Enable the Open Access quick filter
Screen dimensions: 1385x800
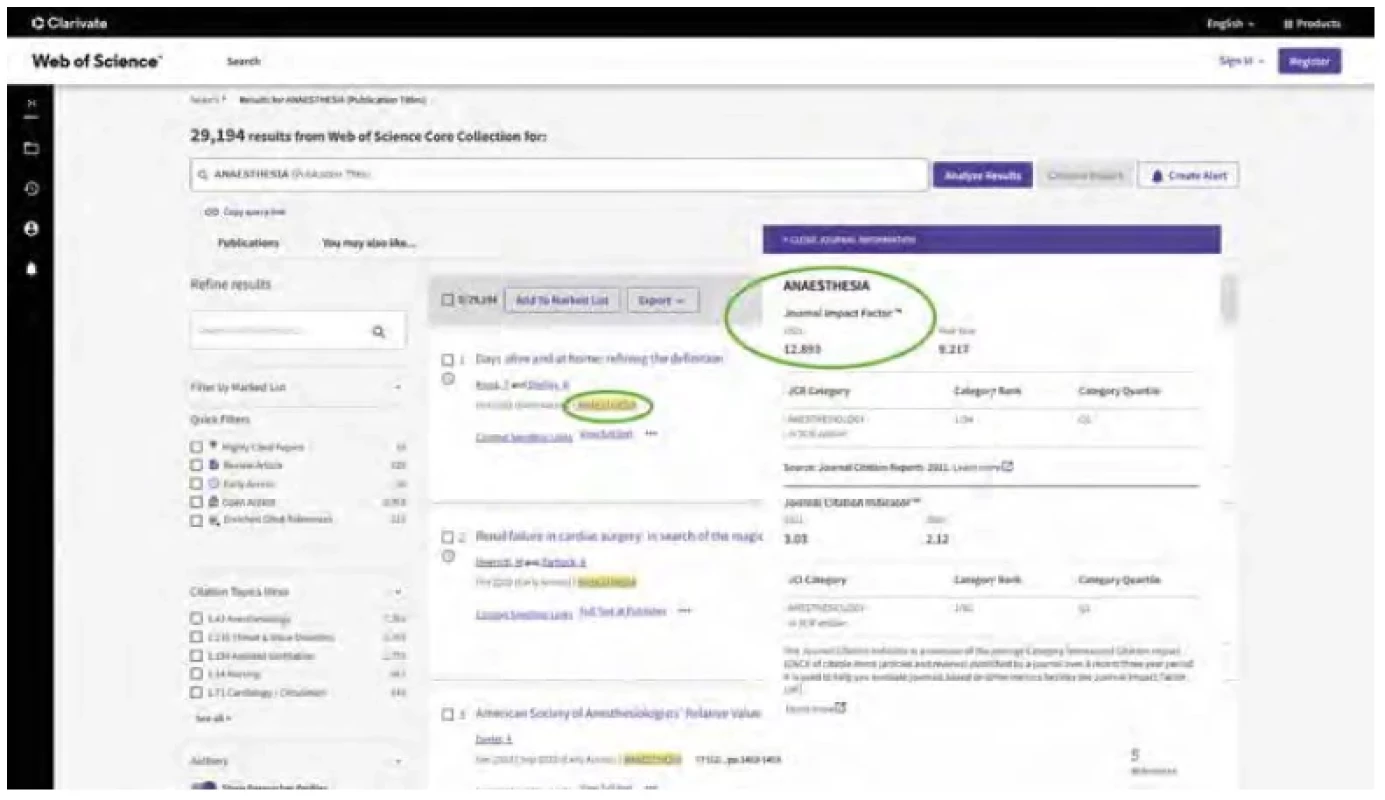[197, 501]
